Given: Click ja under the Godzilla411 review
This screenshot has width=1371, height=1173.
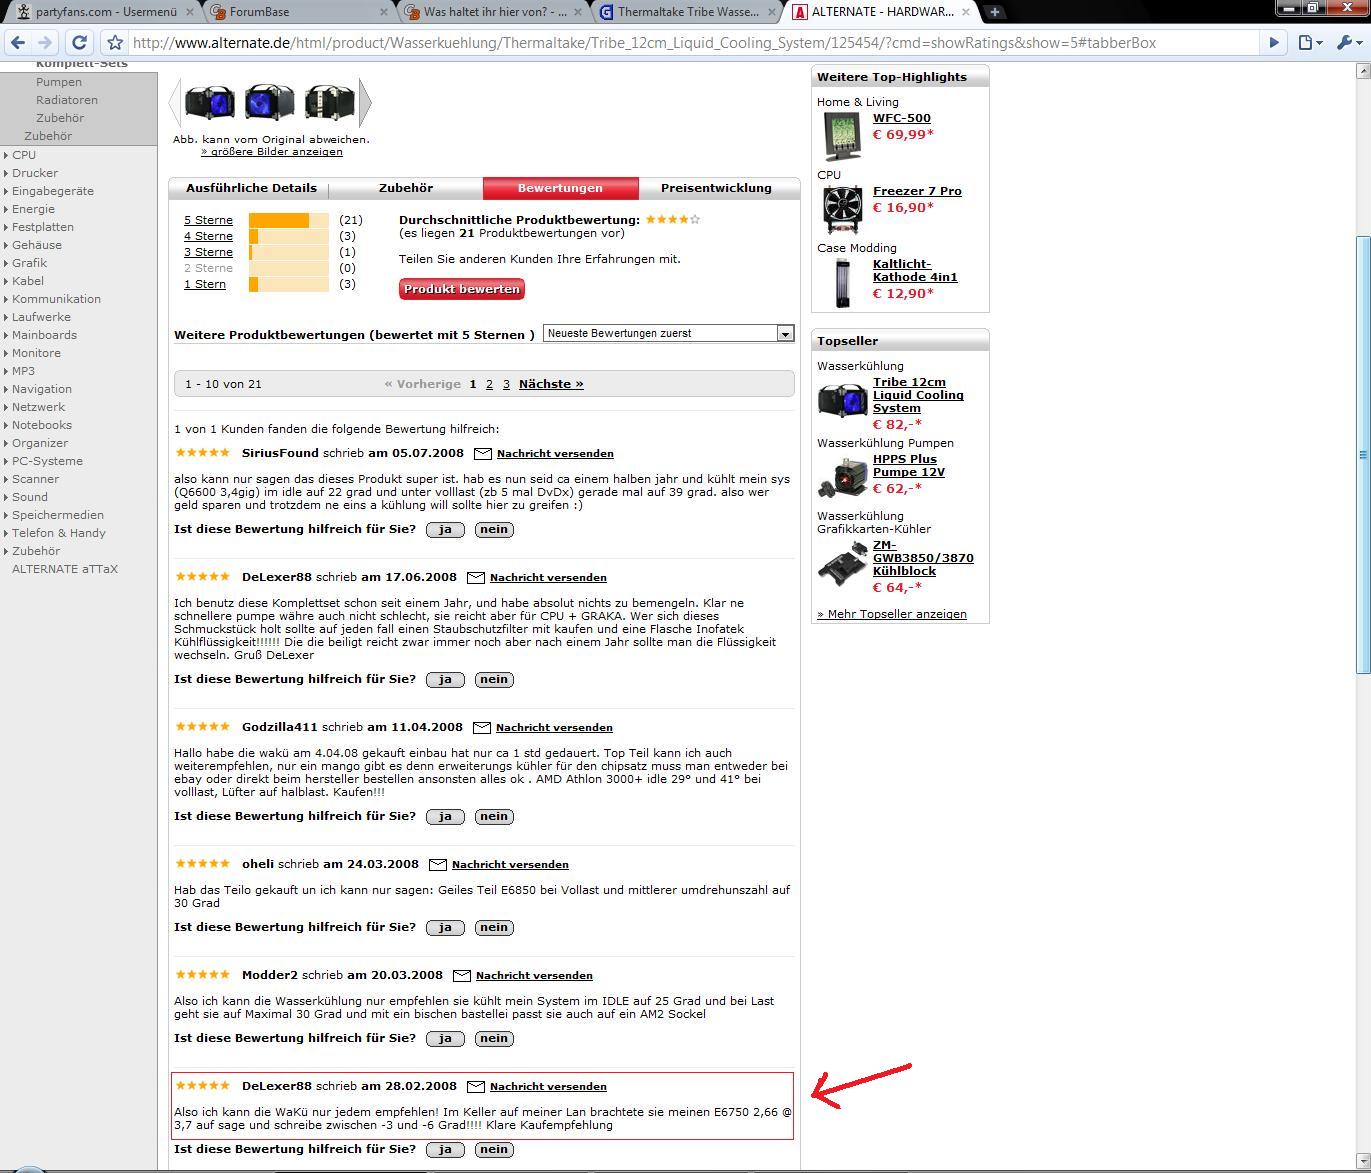Looking at the screenshot, I should 445,817.
